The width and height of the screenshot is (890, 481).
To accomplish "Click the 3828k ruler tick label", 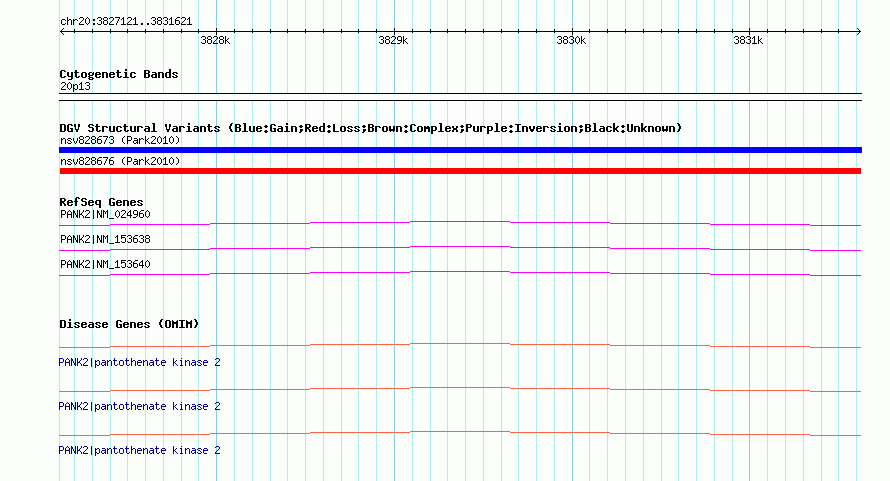I will [x=215, y=40].
